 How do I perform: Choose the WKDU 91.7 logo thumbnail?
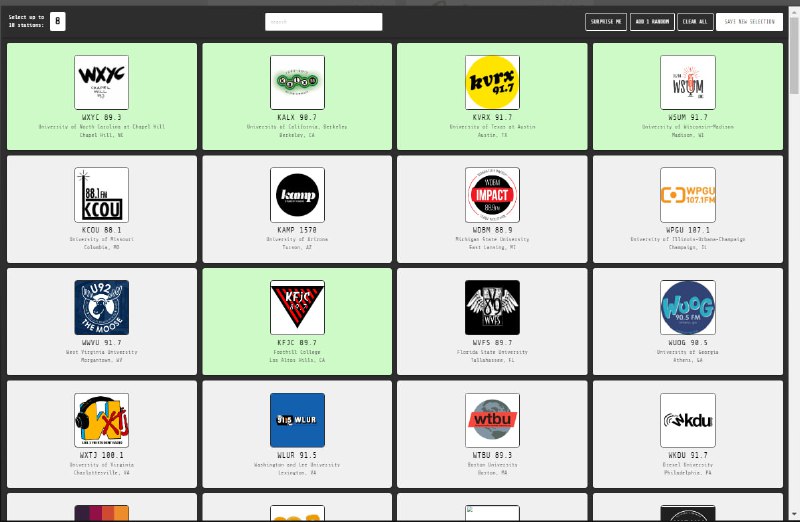click(688, 420)
